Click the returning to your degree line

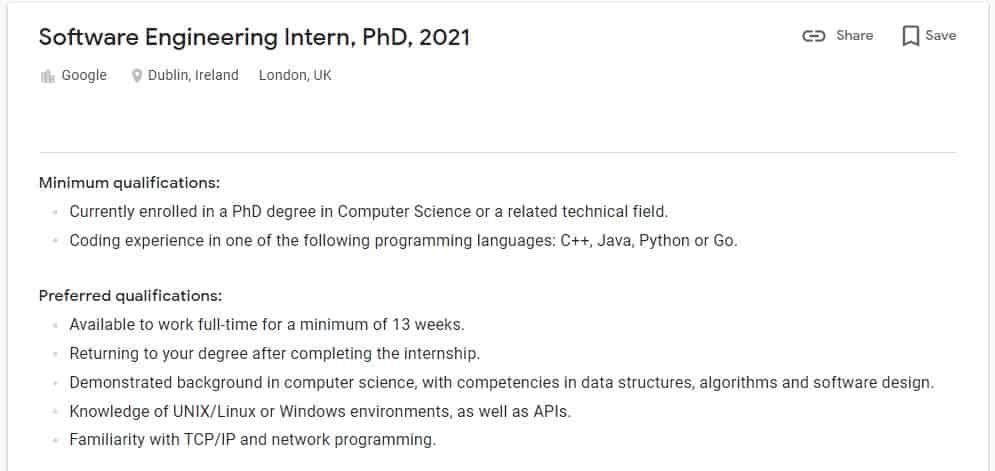tap(275, 354)
